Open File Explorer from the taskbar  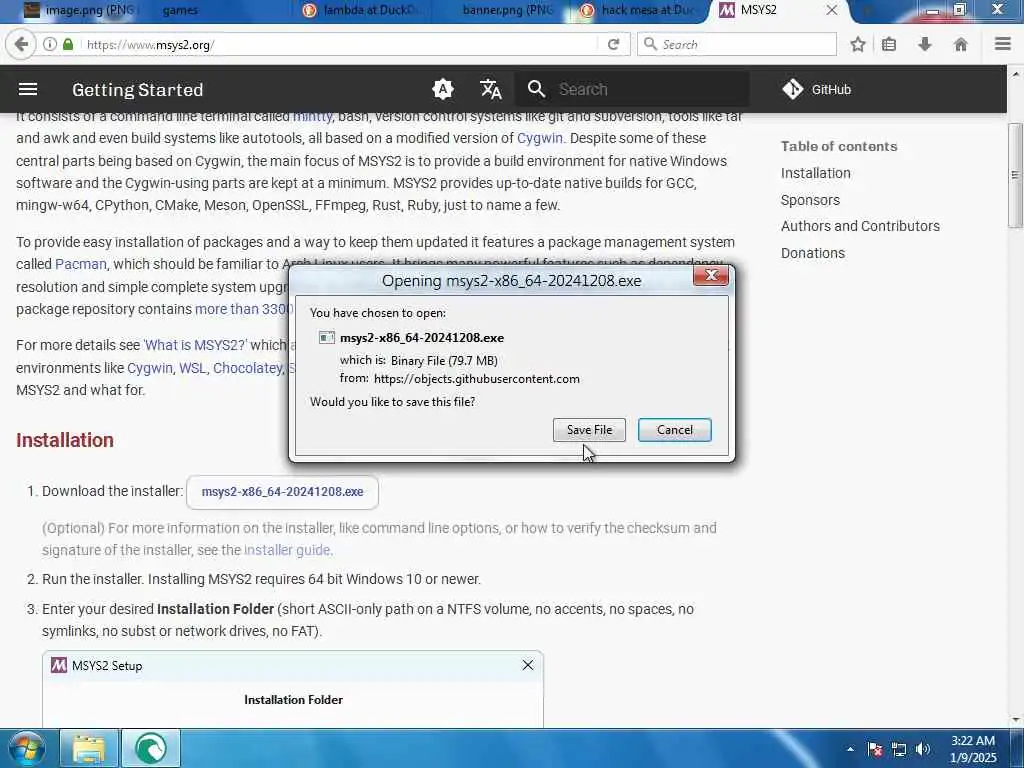coord(89,748)
